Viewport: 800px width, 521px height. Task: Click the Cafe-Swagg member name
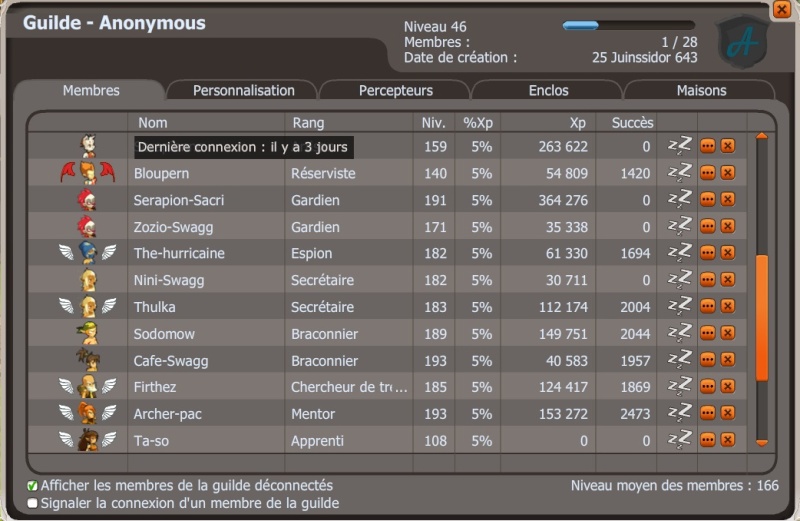[x=171, y=361]
